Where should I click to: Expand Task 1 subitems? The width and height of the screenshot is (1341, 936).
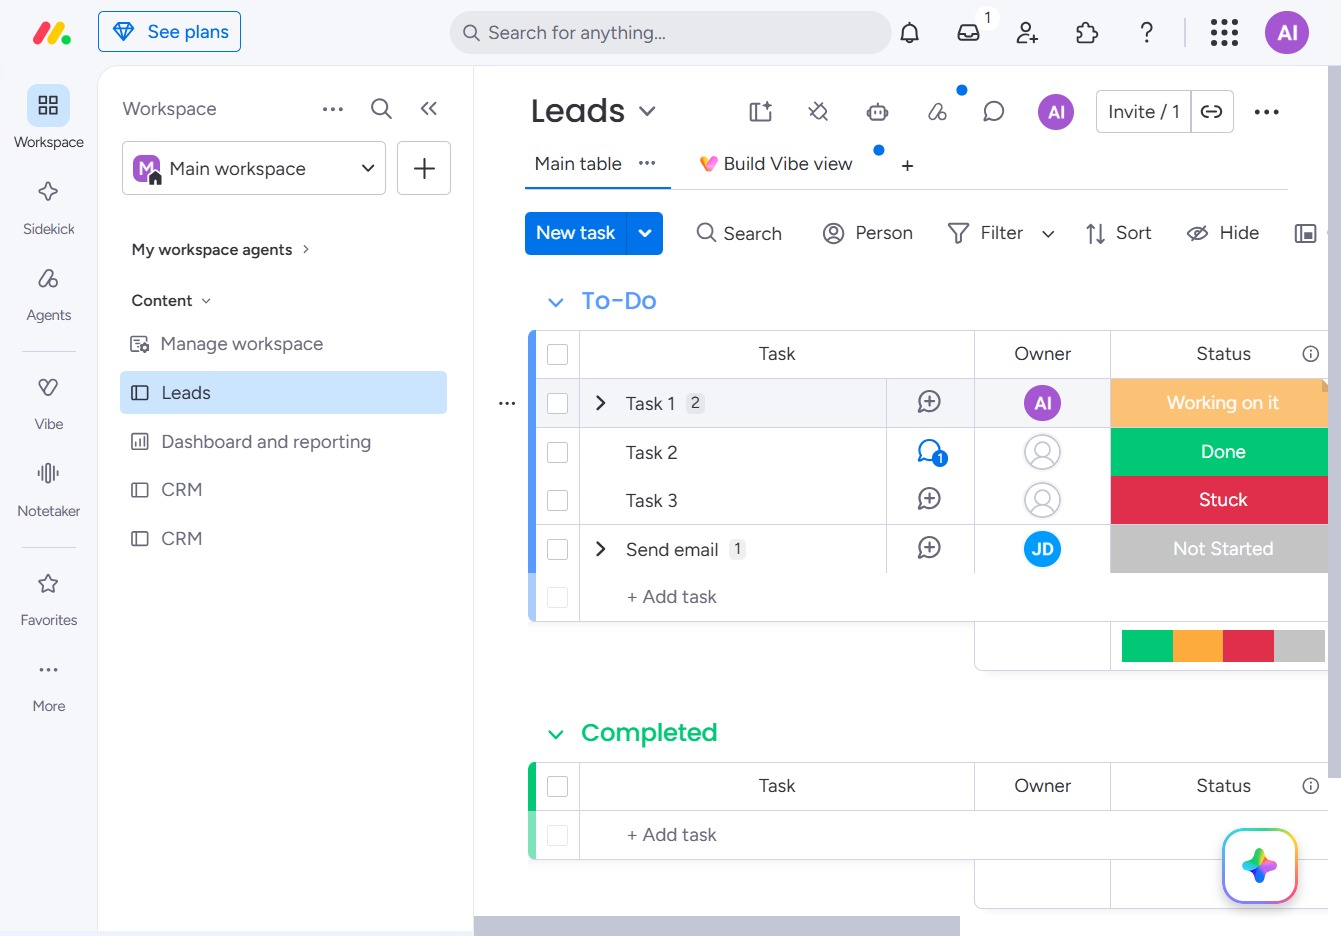point(600,403)
